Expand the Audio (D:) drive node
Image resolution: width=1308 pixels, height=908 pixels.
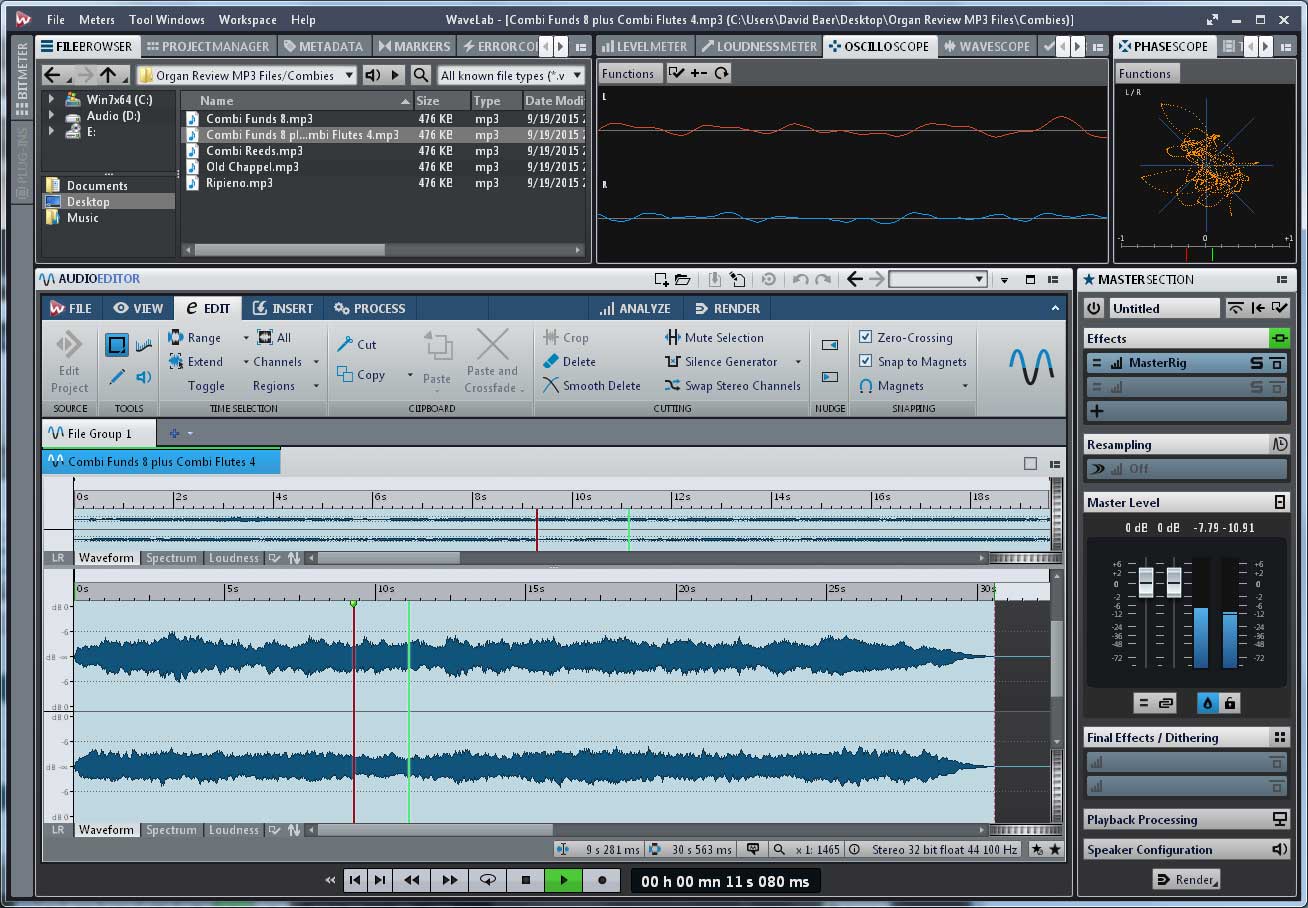point(51,115)
